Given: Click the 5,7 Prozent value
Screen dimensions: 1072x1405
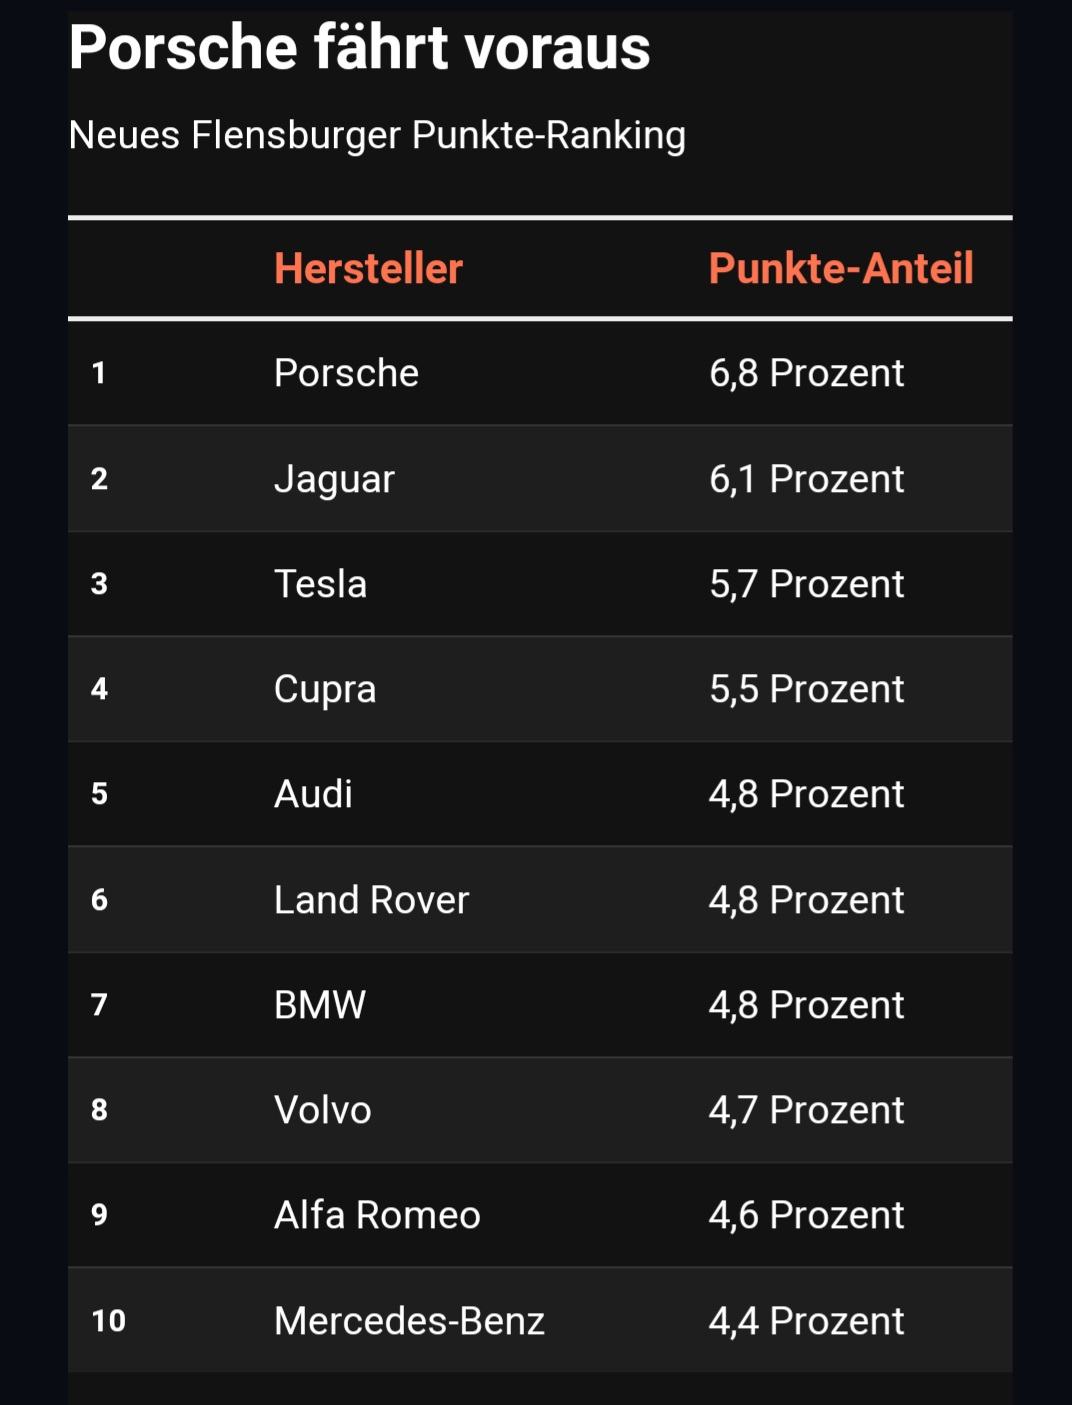Looking at the screenshot, I should (x=806, y=584).
